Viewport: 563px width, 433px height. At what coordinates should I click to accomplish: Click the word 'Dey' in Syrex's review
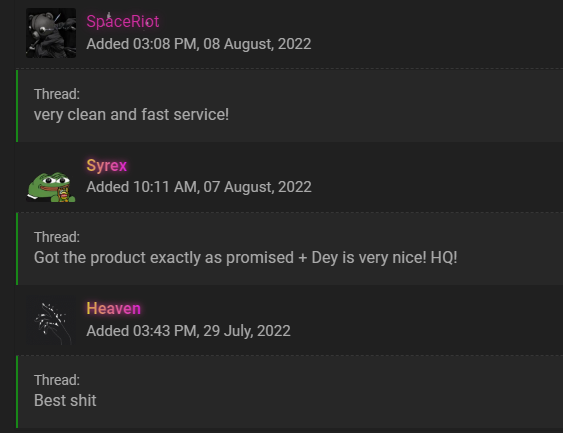pos(325,258)
